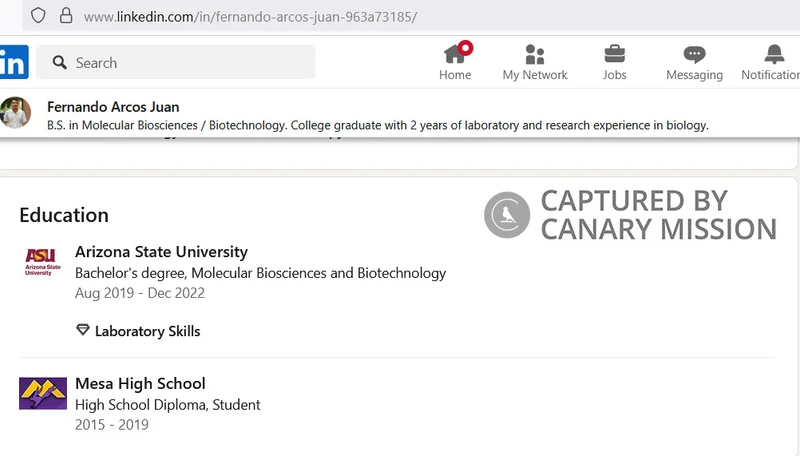Click the LinkedIn logo icon
Image resolution: width=800 pixels, height=456 pixels.
(x=14, y=62)
